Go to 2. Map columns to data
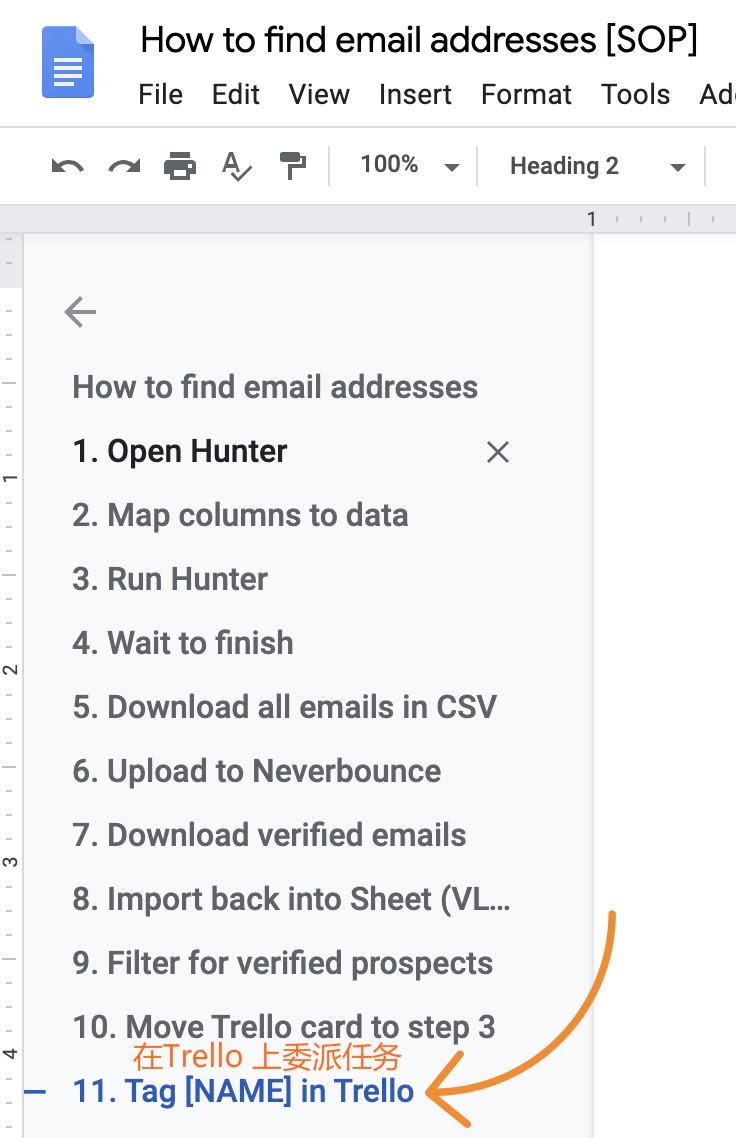The height and width of the screenshot is (1138, 736). point(240,515)
